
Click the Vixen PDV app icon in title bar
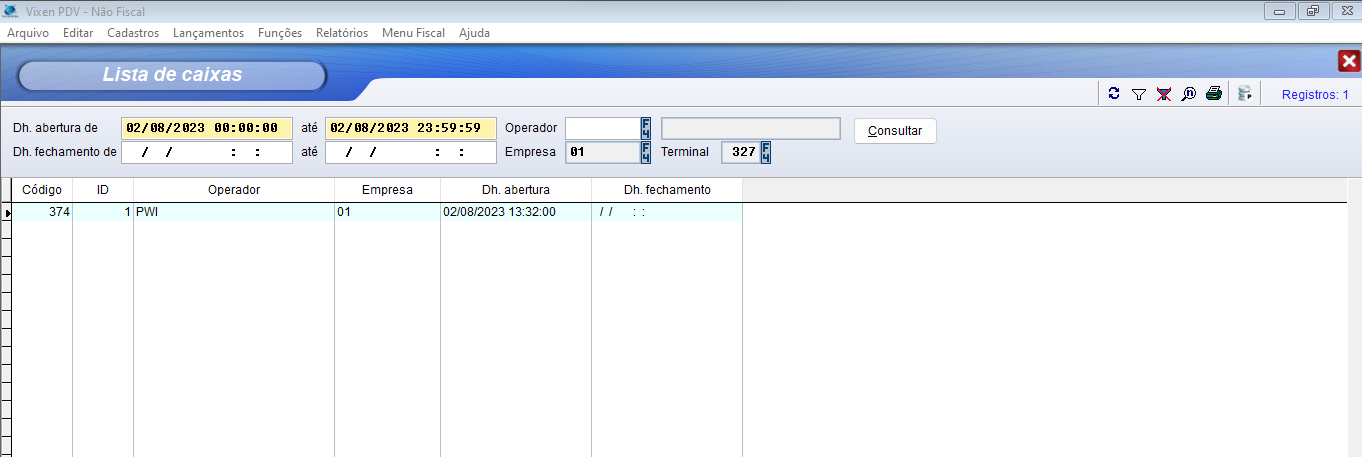[11, 11]
